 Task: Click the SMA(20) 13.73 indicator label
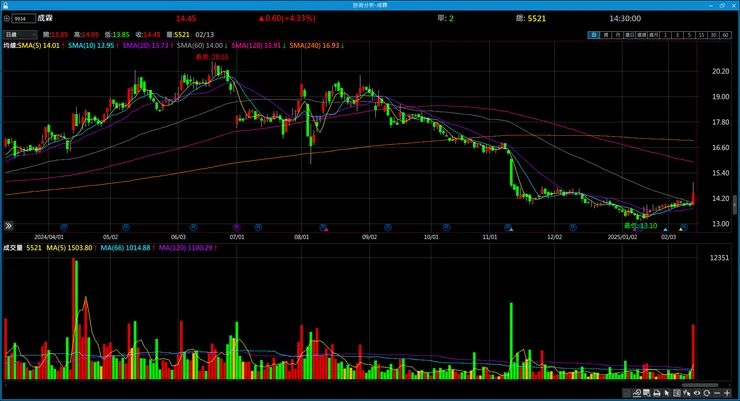[145, 45]
